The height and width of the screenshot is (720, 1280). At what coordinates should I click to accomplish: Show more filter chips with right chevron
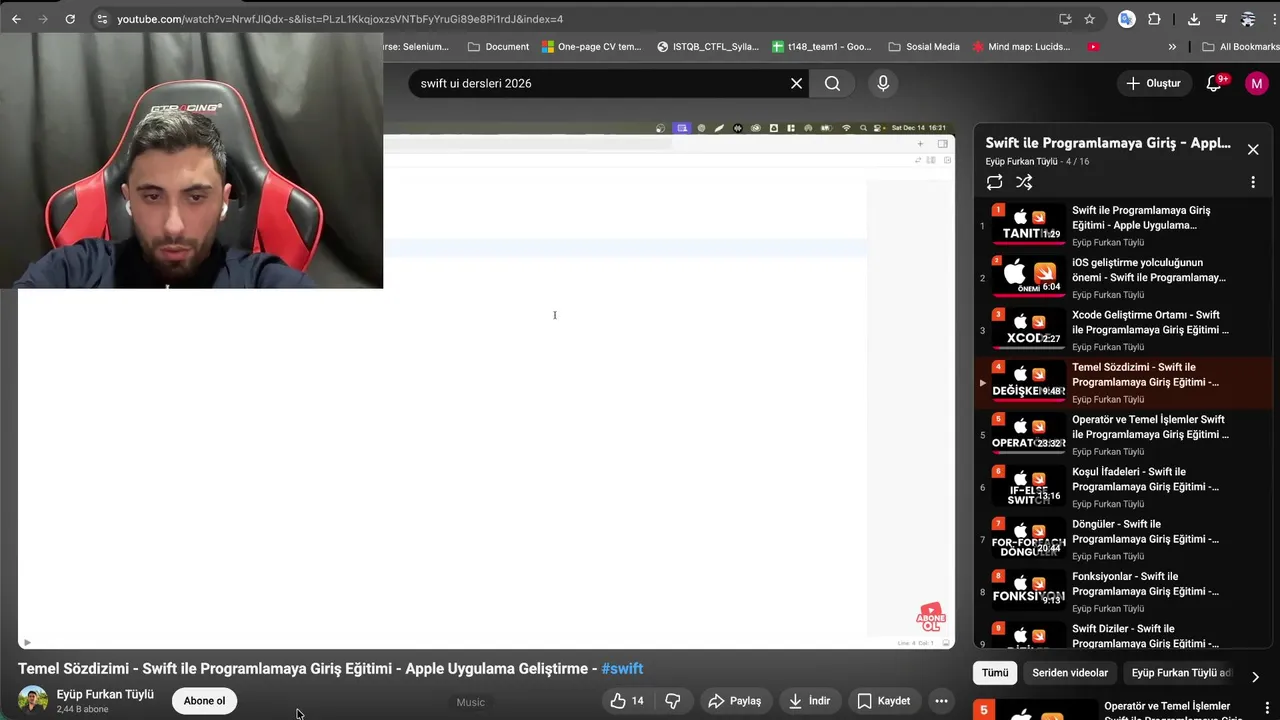click(1255, 676)
